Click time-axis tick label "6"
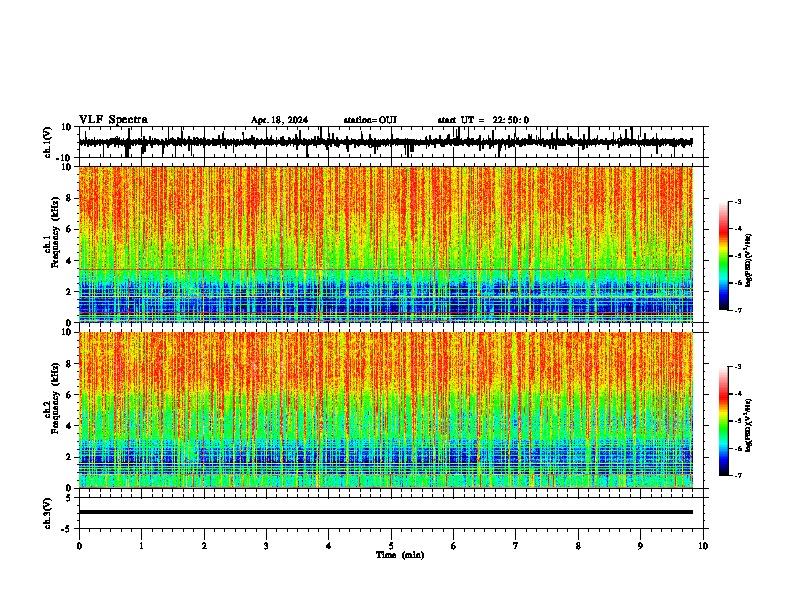792x612 pixels. coord(453,546)
